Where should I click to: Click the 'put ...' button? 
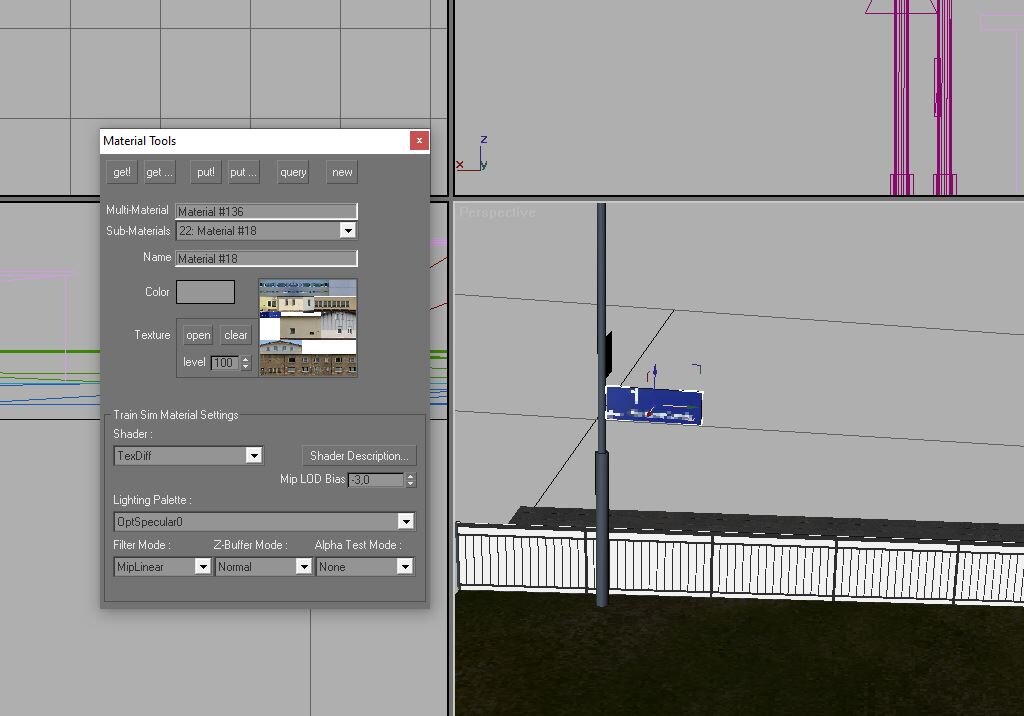pyautogui.click(x=243, y=172)
